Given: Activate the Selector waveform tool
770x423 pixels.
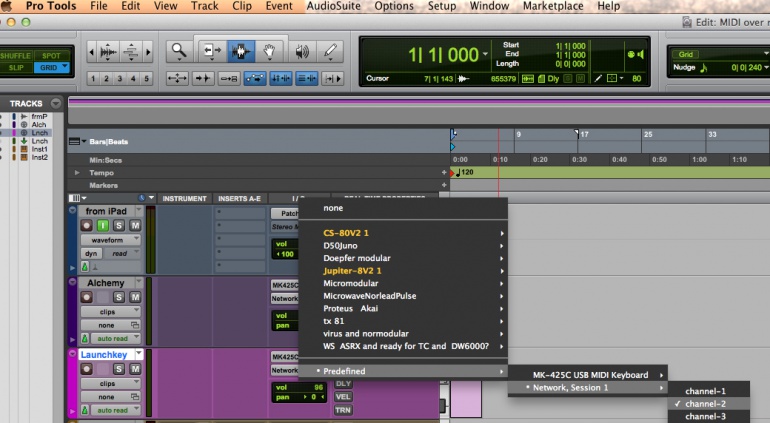Looking at the screenshot, I should pos(241,51).
